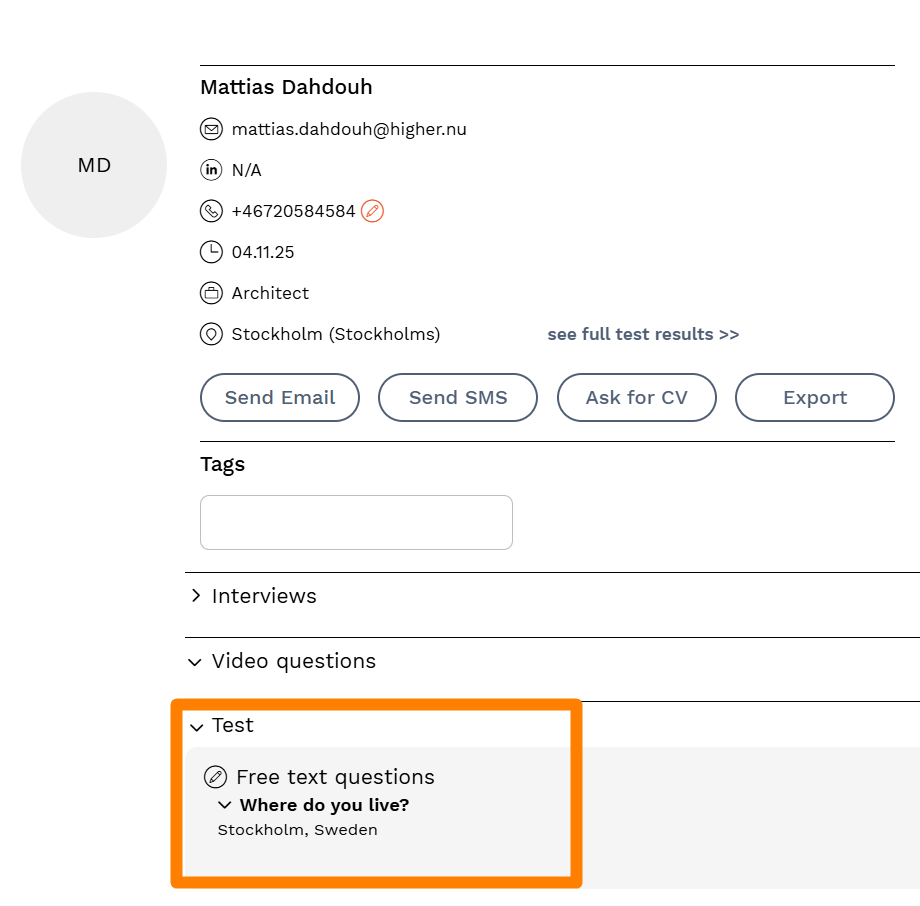Screen dimensions: 920x906
Task: Edit phone number with orange pencil icon
Action: pos(372,211)
